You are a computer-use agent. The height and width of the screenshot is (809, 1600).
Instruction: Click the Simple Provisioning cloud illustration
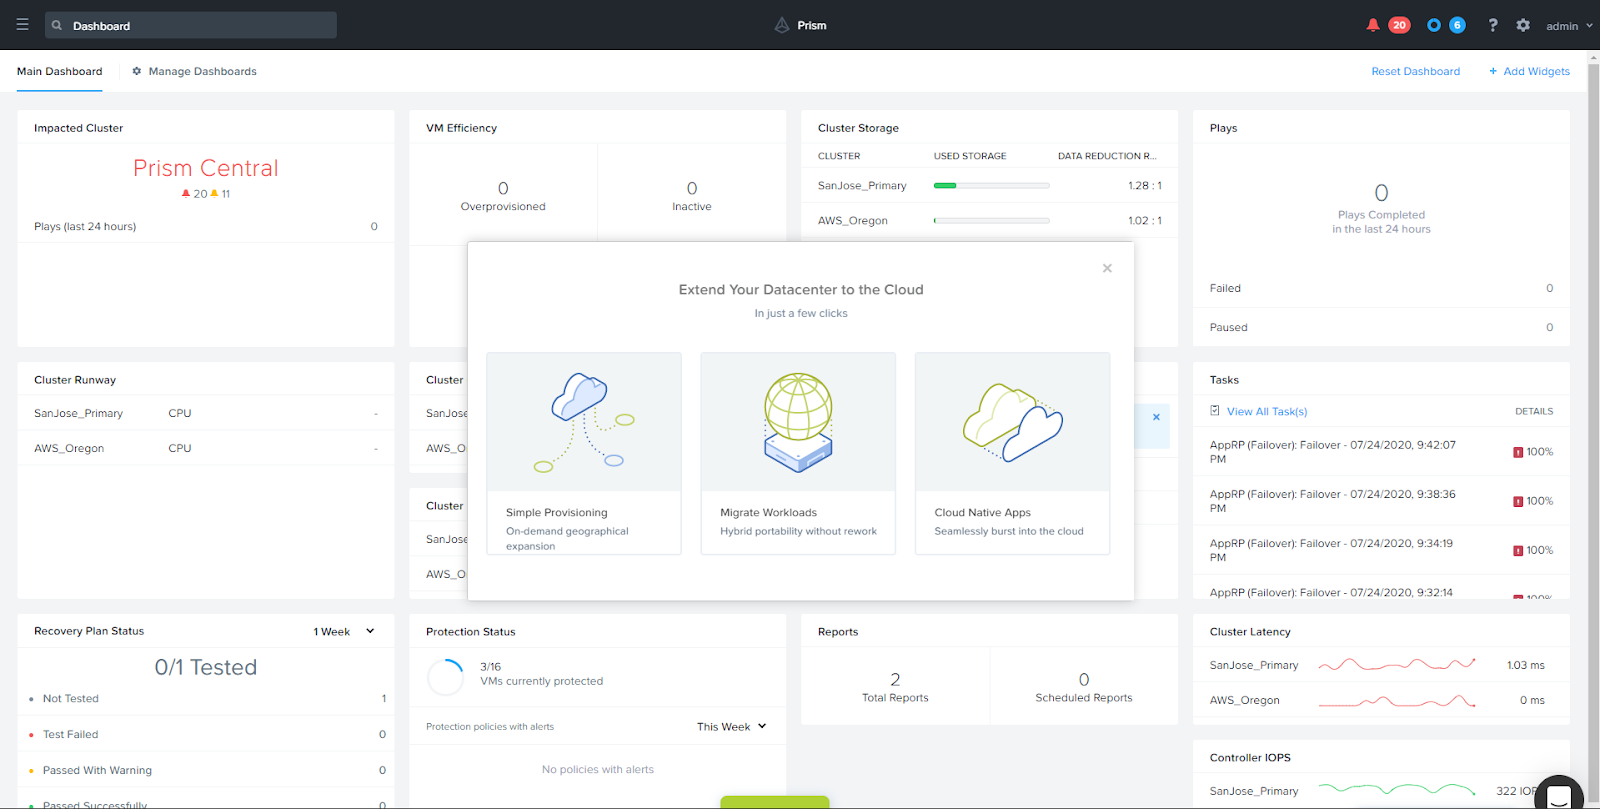click(x=584, y=422)
